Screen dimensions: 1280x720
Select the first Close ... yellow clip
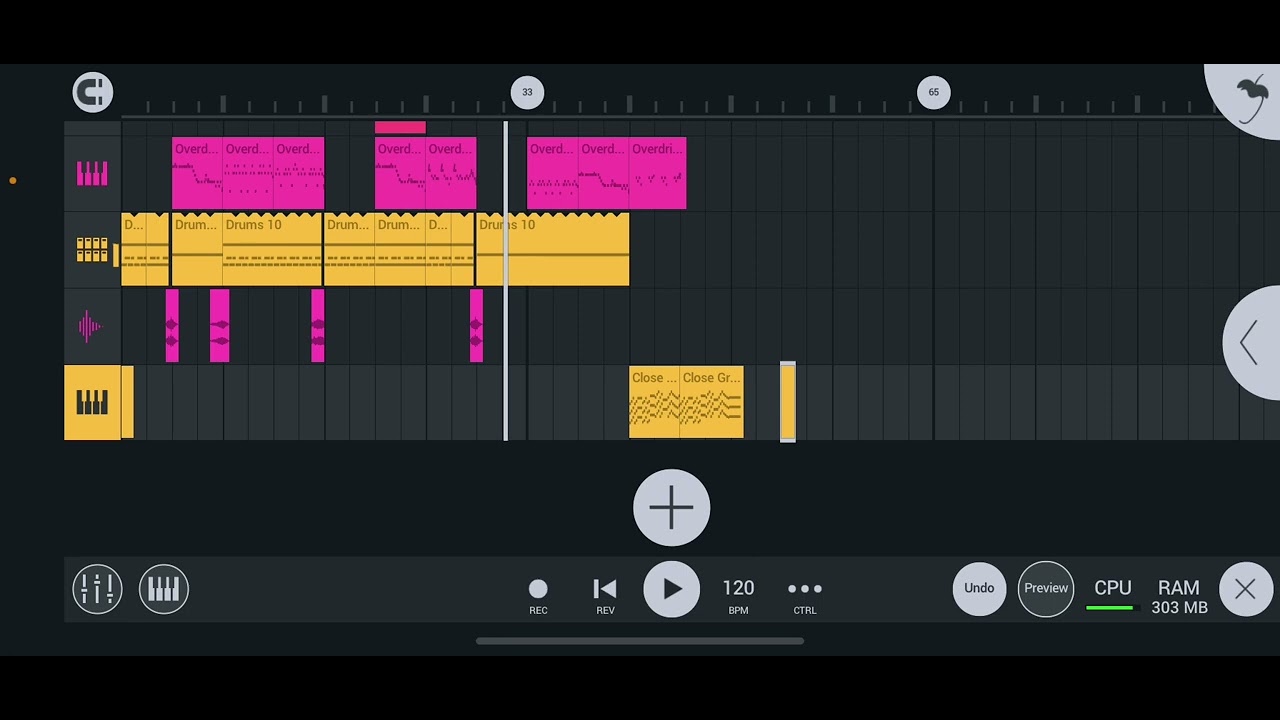click(654, 402)
